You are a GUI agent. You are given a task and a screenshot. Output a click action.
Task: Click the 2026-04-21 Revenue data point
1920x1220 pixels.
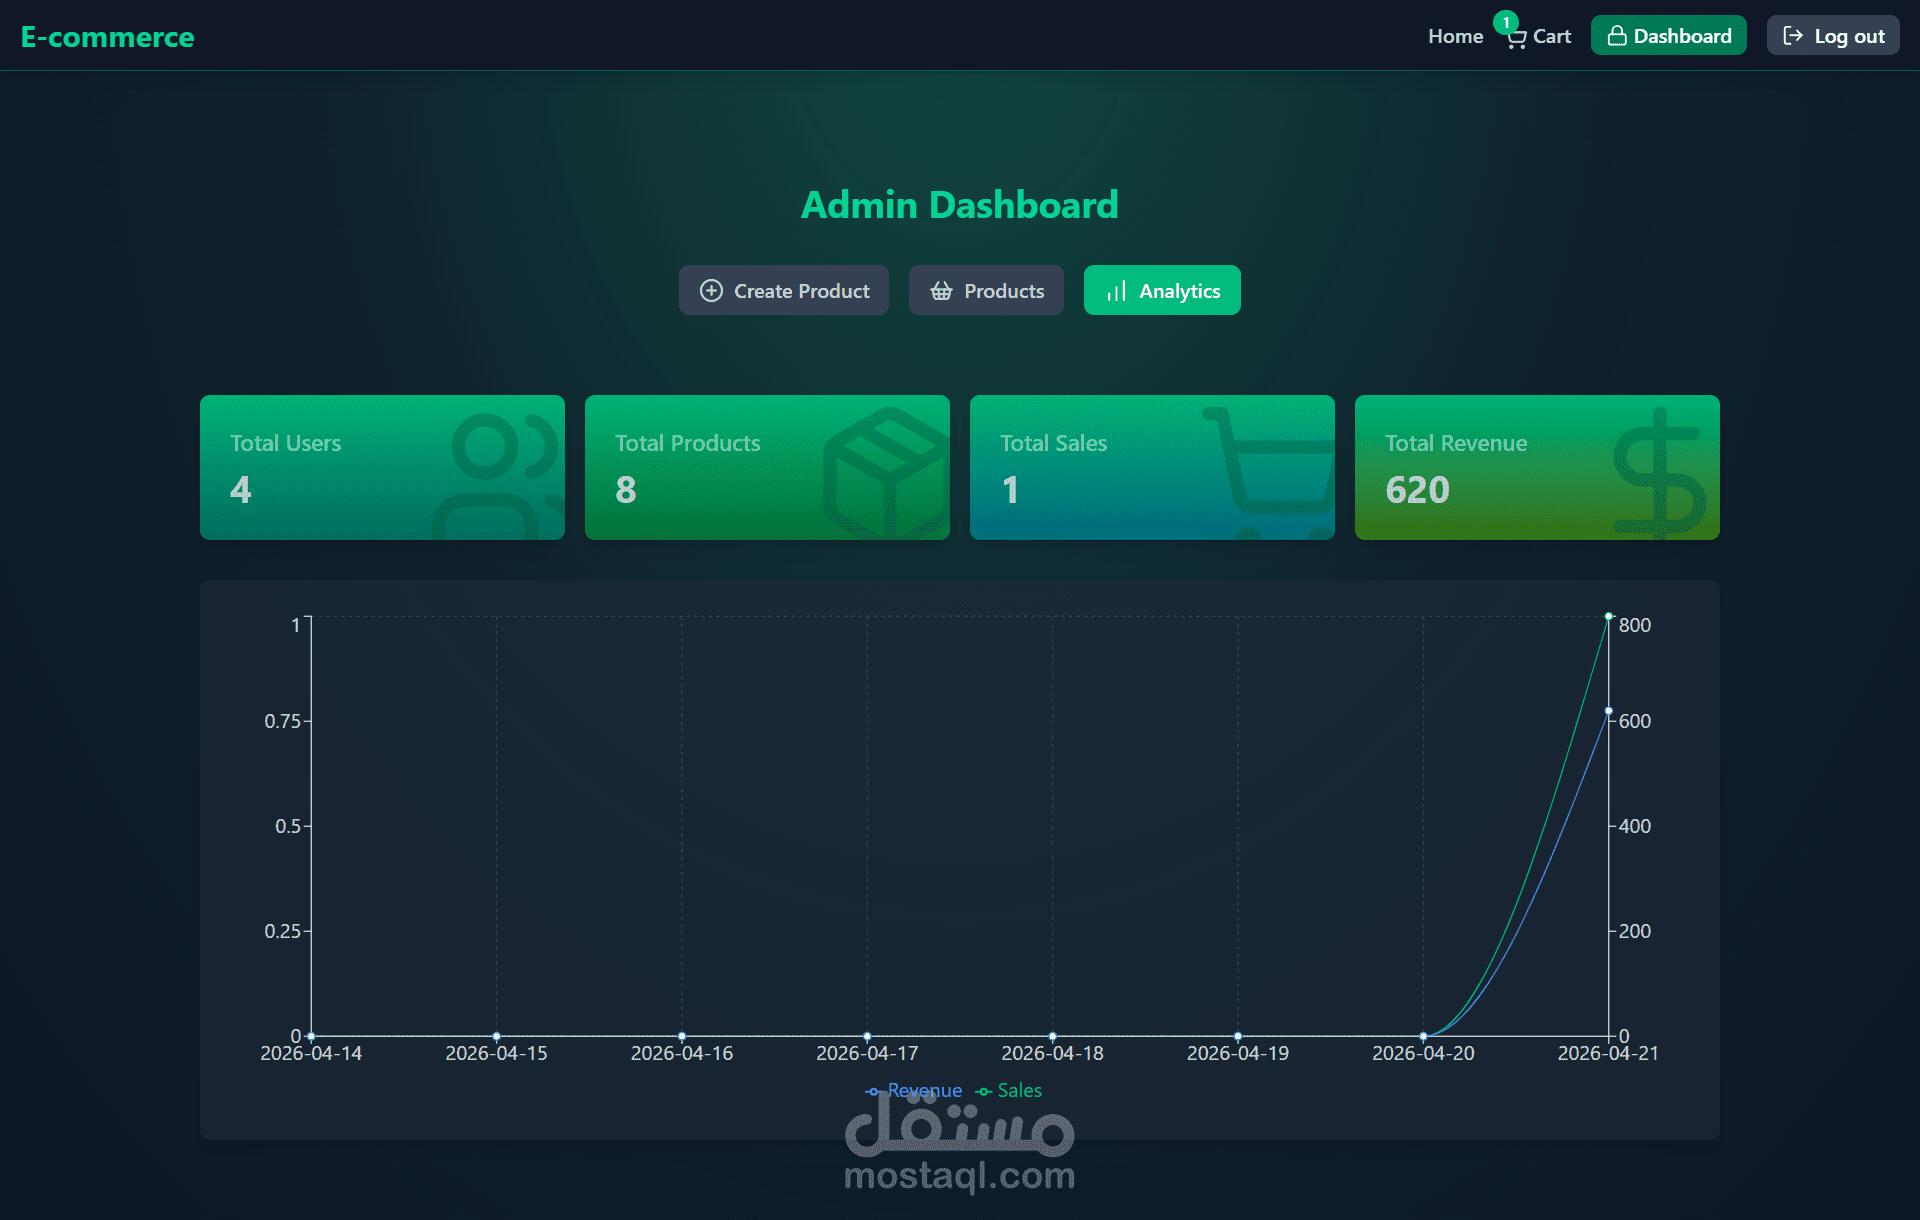click(x=1608, y=711)
